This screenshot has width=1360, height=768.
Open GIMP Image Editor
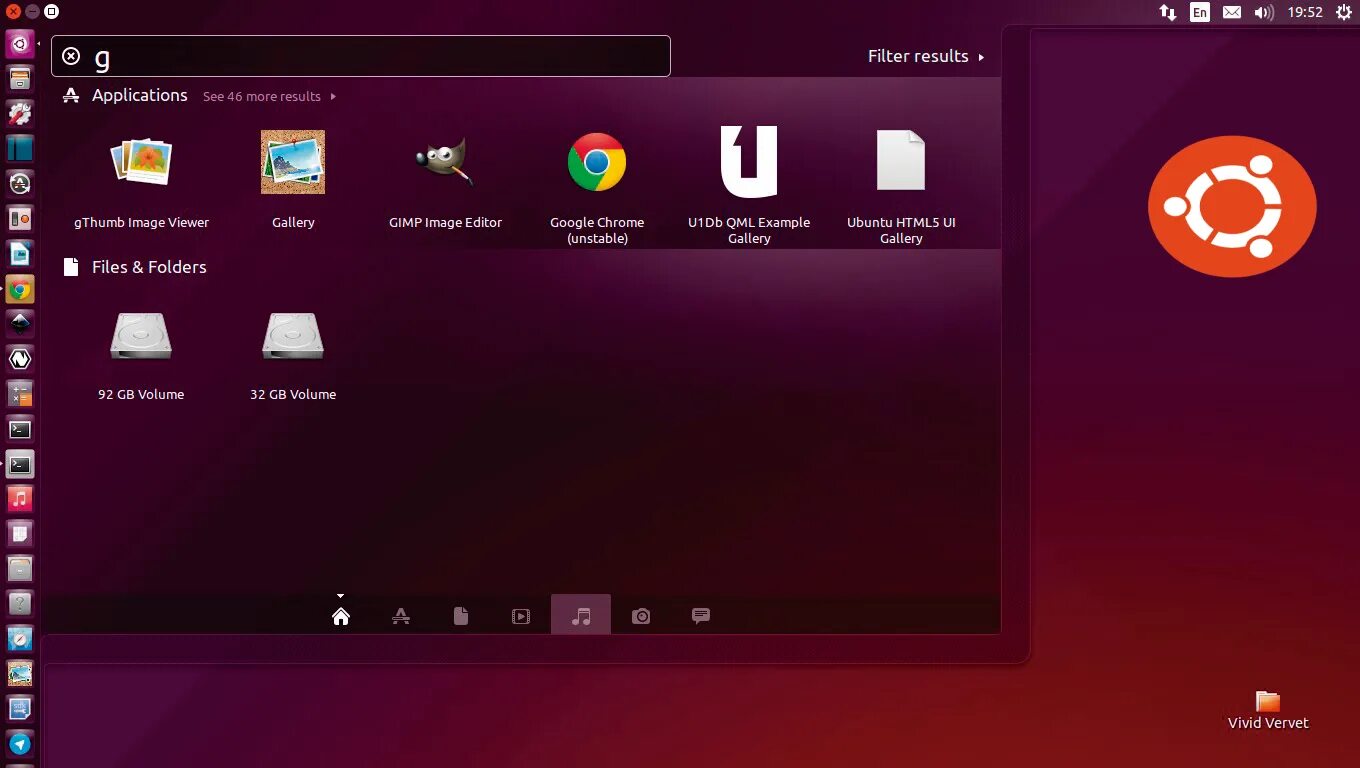click(x=445, y=180)
